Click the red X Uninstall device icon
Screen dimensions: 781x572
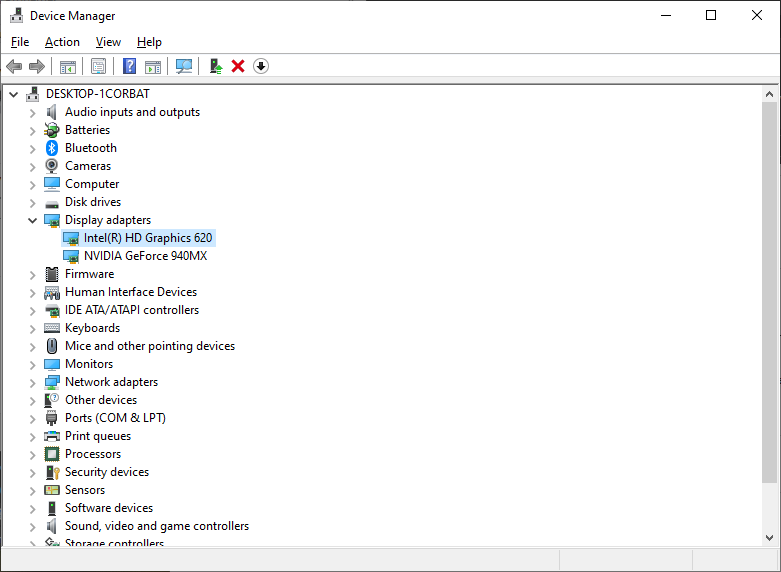238,66
